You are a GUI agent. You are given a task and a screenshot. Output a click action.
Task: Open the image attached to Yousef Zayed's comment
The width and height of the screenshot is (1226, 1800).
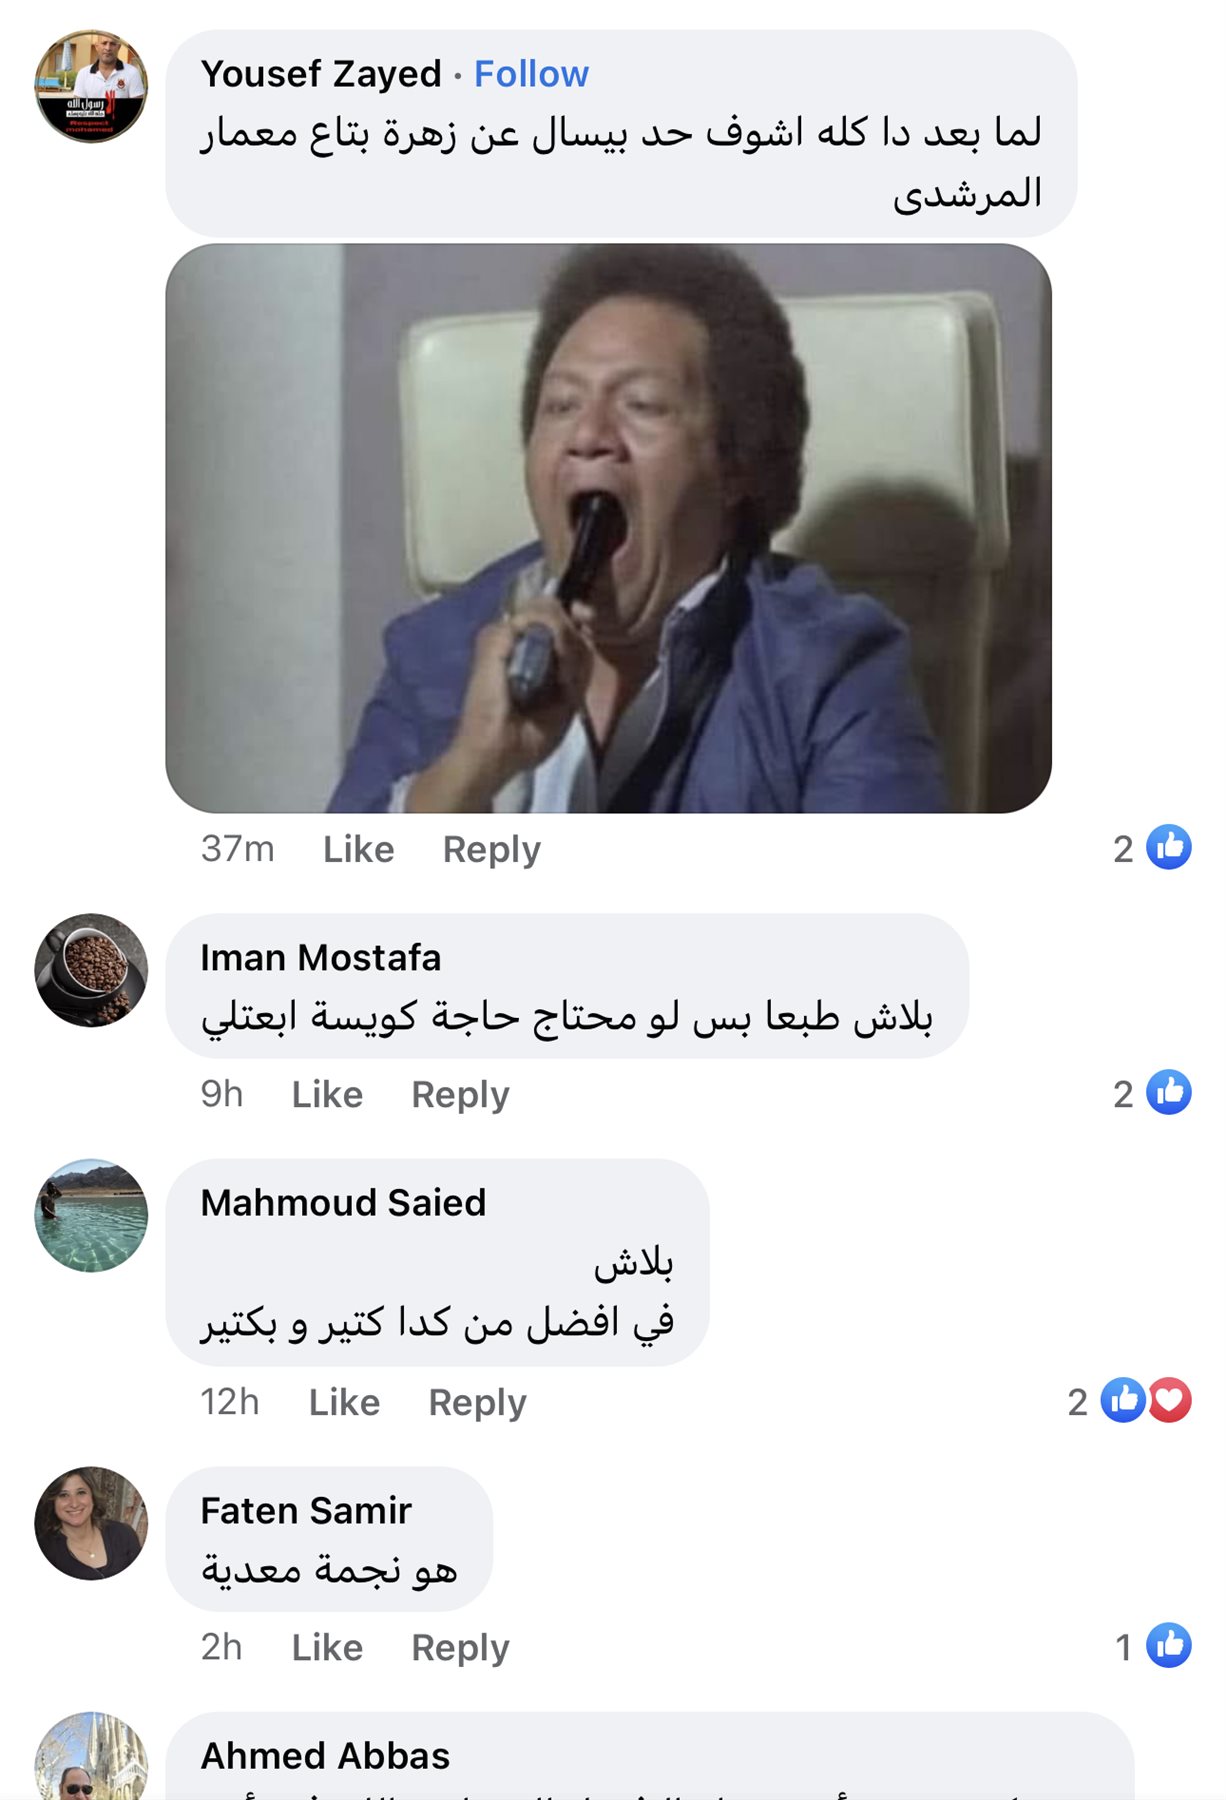click(608, 528)
